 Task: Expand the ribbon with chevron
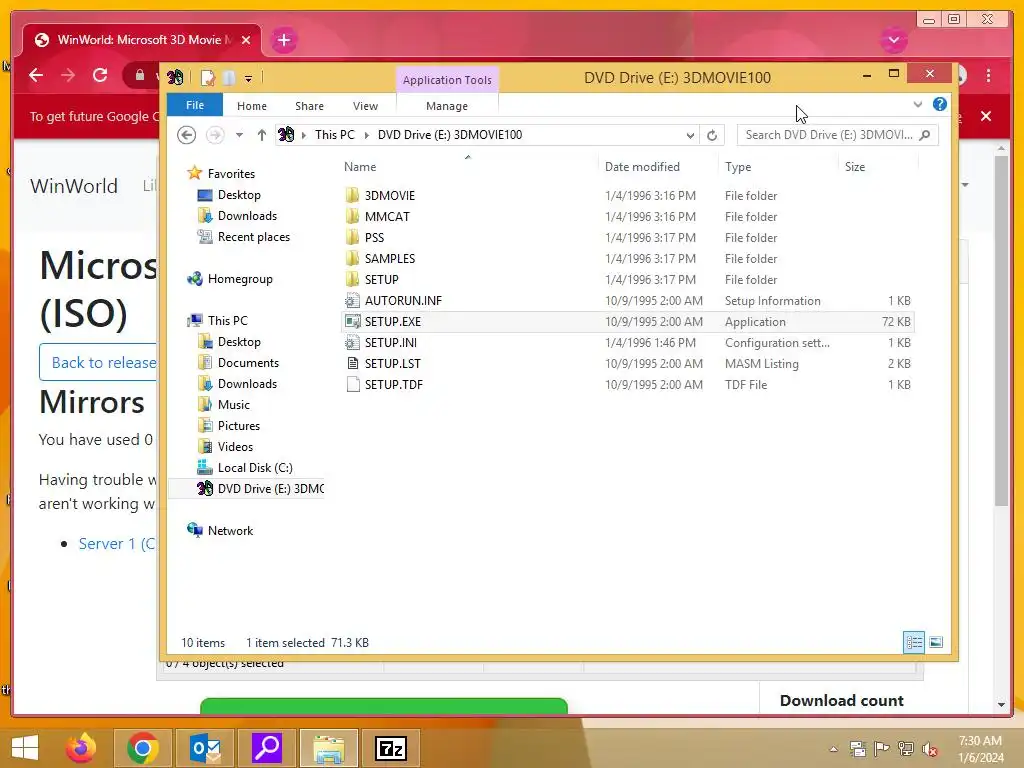(918, 104)
